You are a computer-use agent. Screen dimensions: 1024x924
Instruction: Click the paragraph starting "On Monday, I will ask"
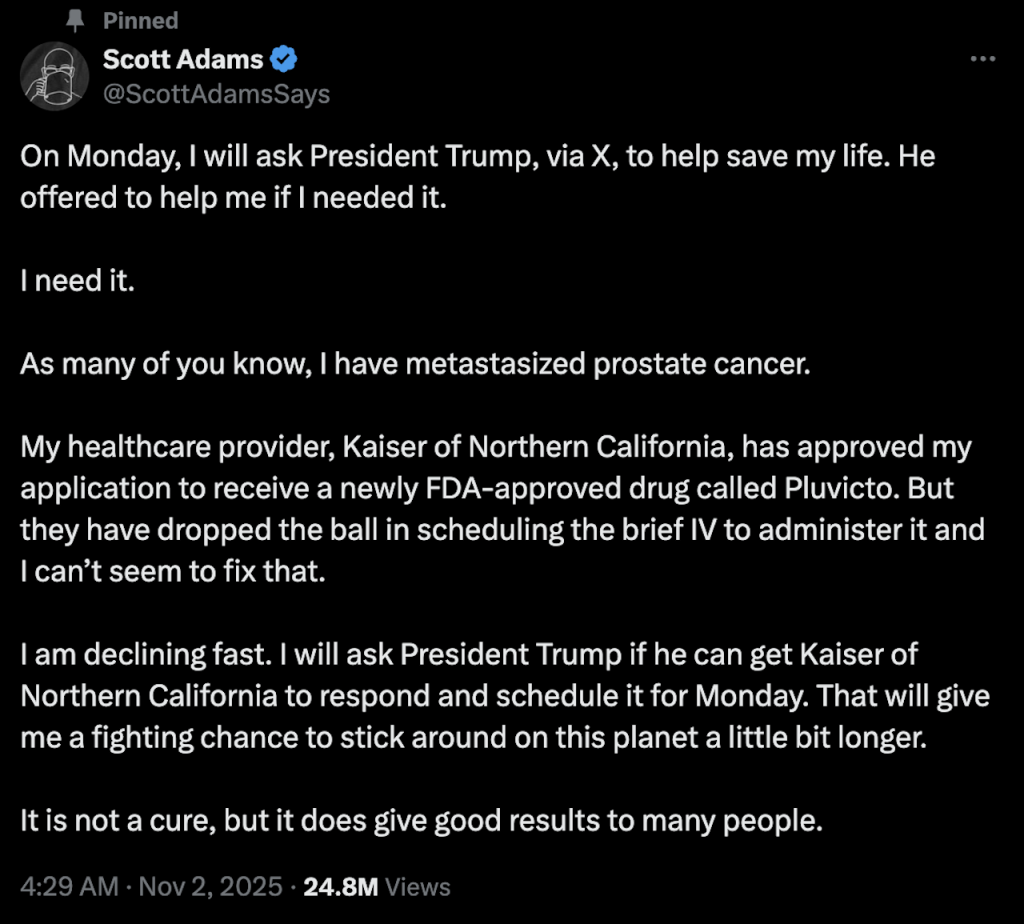coord(477,178)
